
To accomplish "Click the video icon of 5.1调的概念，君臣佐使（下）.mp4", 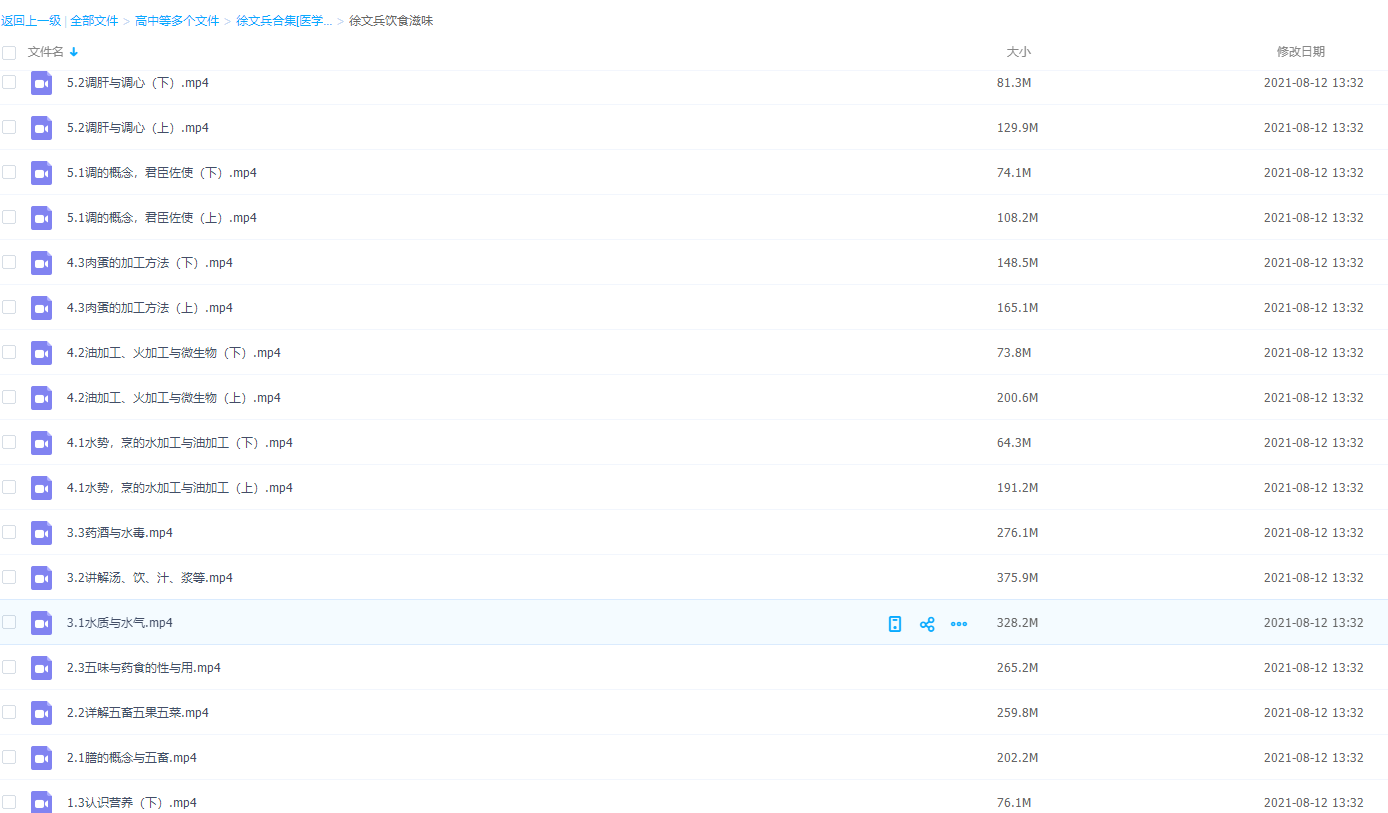I will [41, 173].
